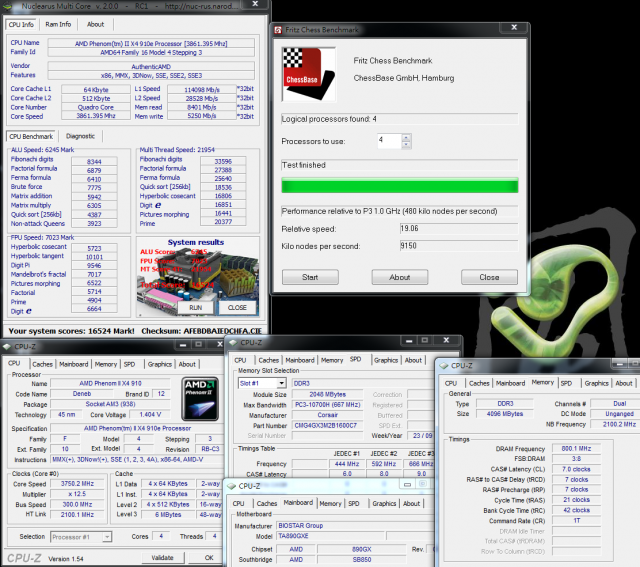
Task: Open Caches tab in the CPU-Z CPU window
Action: coord(42,364)
